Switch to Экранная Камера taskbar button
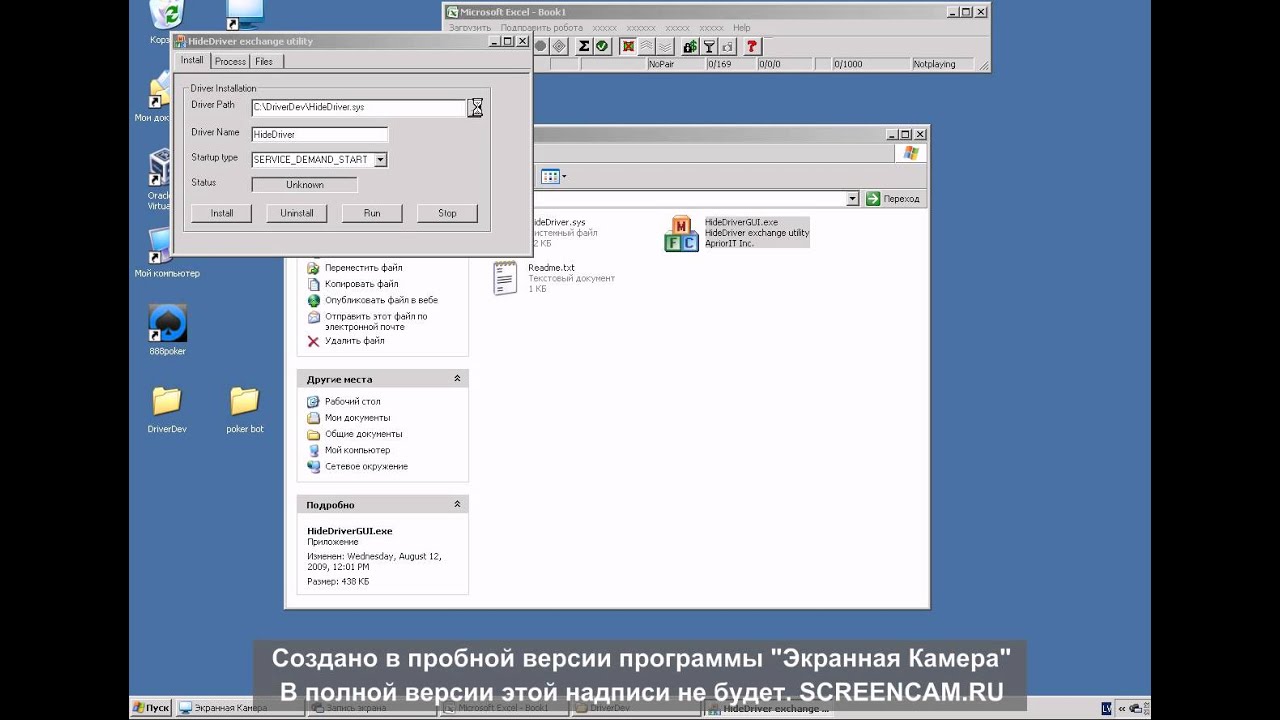Viewport: 1280px width, 720px height. pyautogui.click(x=239, y=708)
